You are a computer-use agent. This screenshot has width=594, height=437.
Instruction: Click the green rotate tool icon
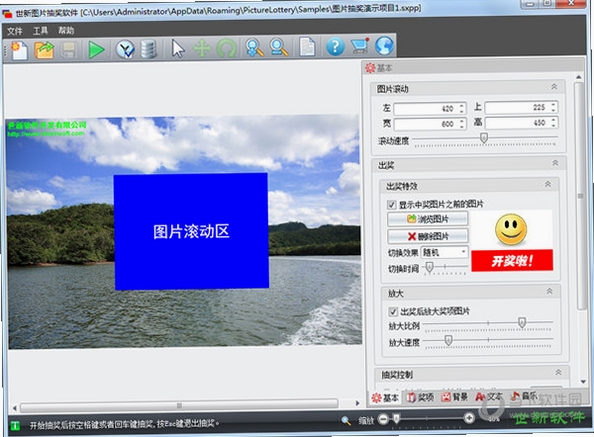pyautogui.click(x=227, y=49)
